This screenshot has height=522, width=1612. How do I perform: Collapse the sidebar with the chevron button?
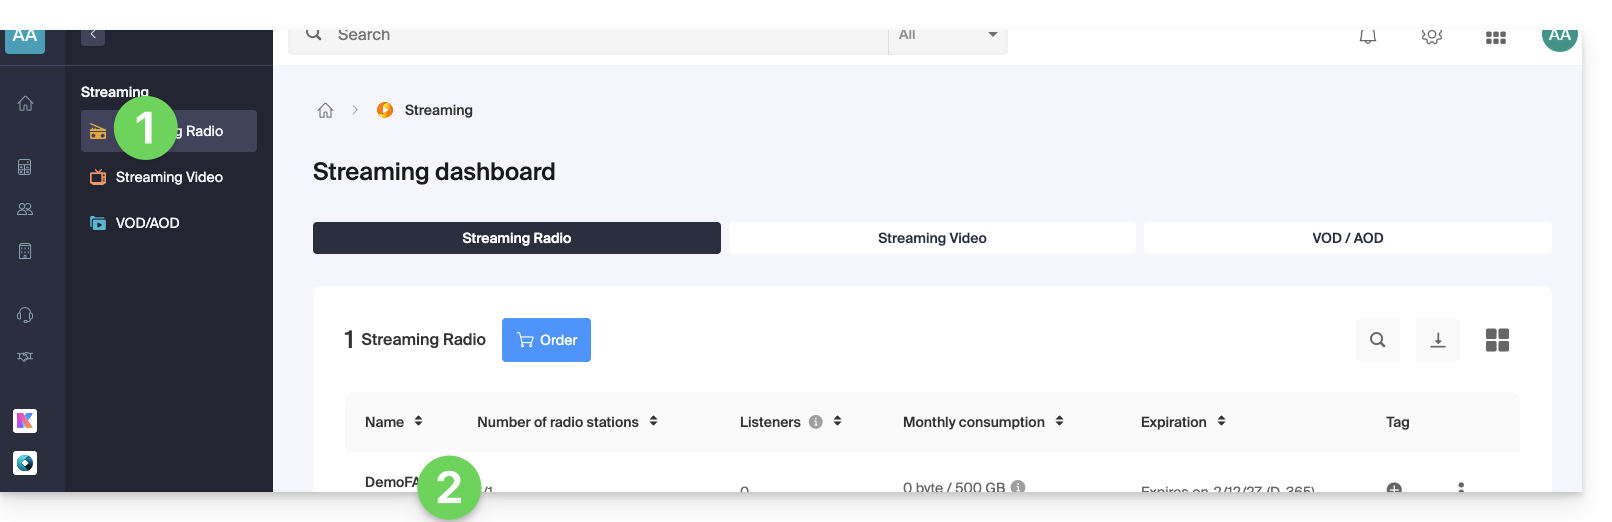pos(93,36)
